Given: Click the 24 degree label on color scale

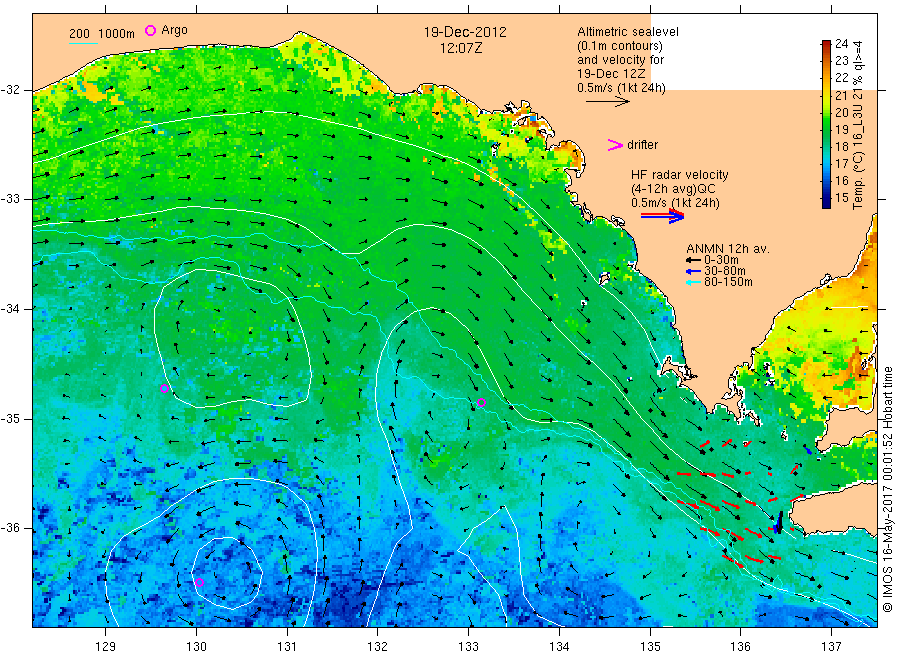Looking at the screenshot, I should point(841,44).
